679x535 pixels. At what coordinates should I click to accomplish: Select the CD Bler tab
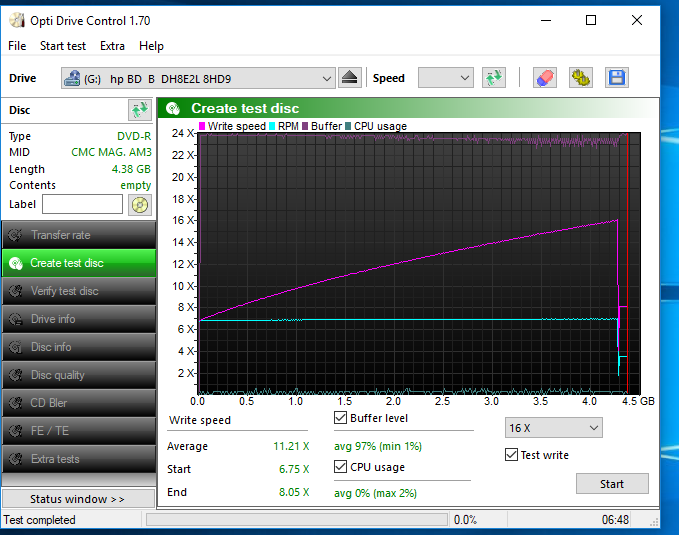click(79, 403)
